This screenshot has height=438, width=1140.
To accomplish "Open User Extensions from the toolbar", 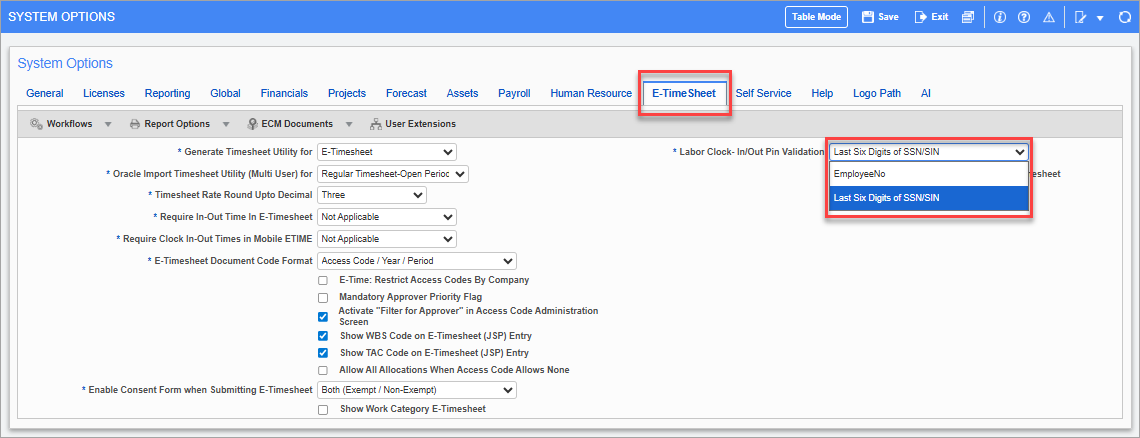I will tap(413, 124).
